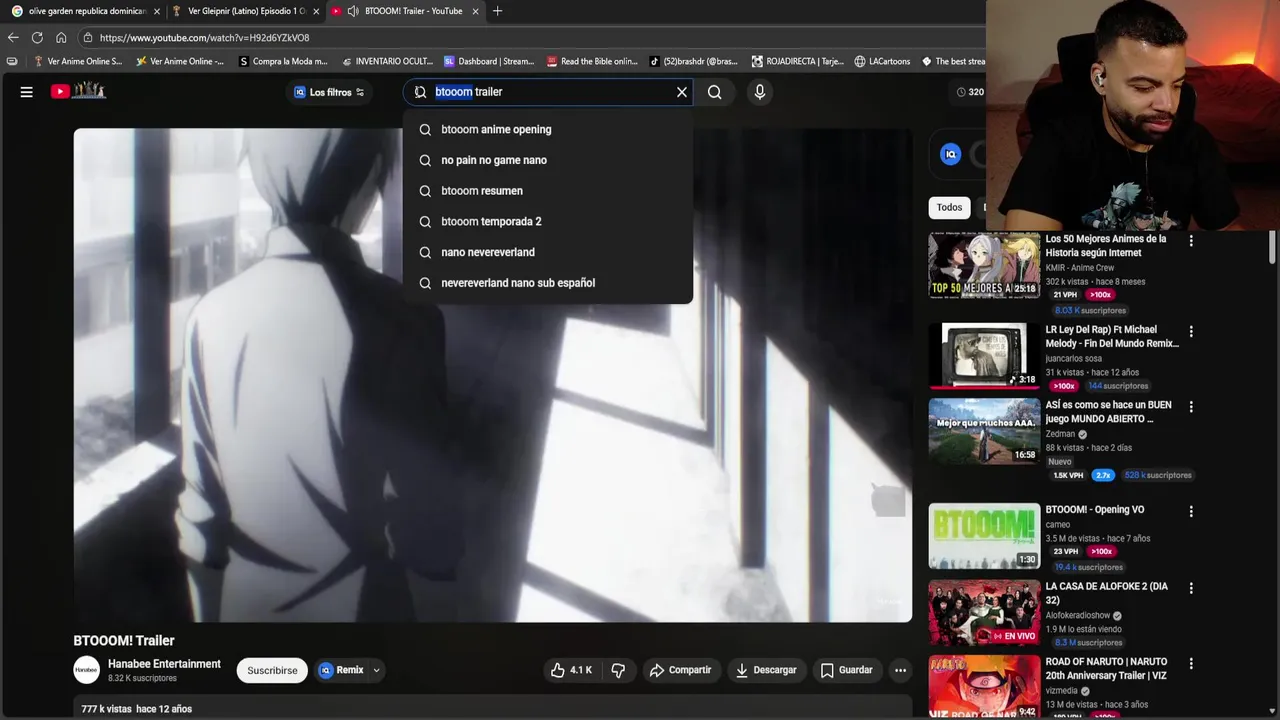Open options for juego MUNDO ABIERTO video

(x=1191, y=407)
